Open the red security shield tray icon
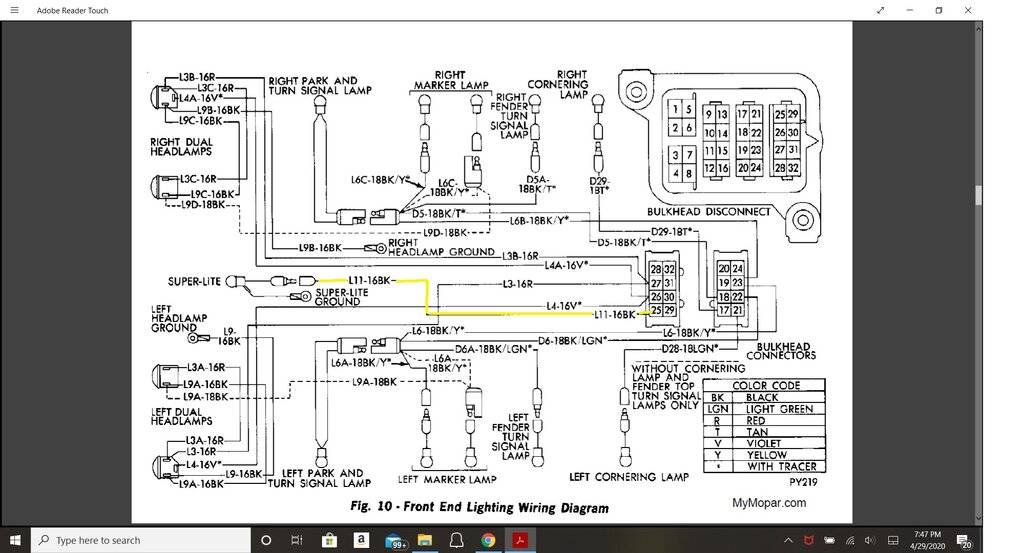 [x=808, y=540]
